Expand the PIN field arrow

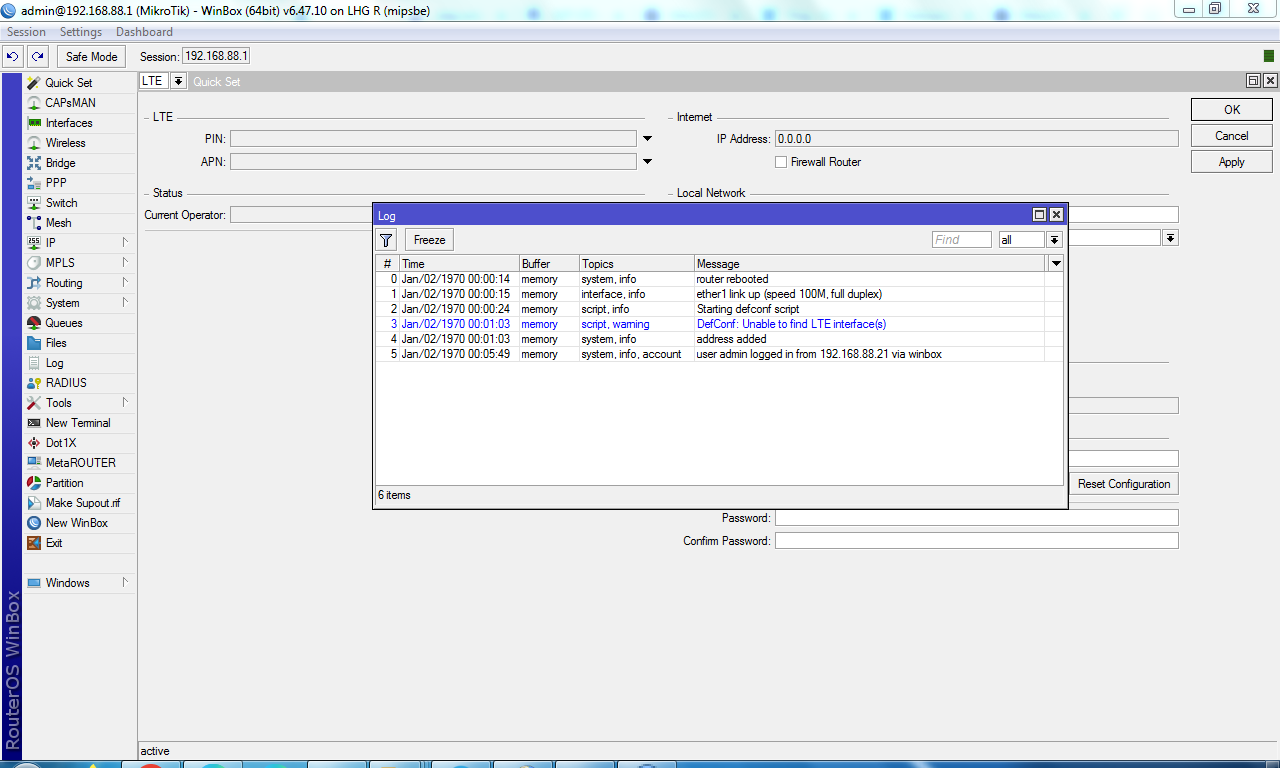point(647,139)
